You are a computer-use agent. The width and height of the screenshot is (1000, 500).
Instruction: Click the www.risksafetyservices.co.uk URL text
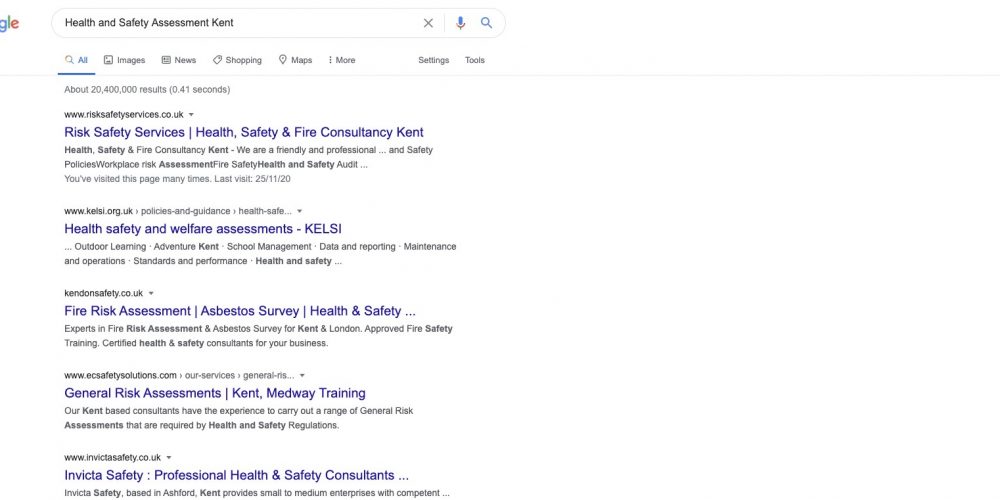(124, 115)
